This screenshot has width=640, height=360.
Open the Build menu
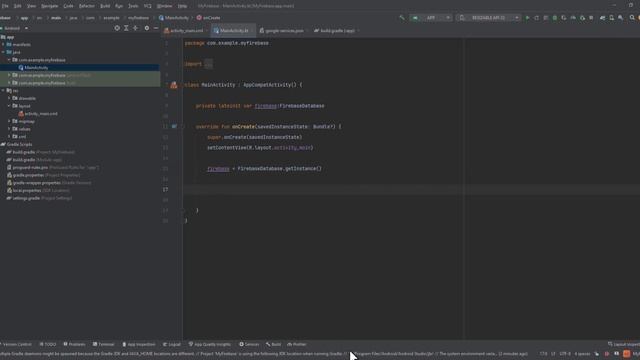point(105,6)
